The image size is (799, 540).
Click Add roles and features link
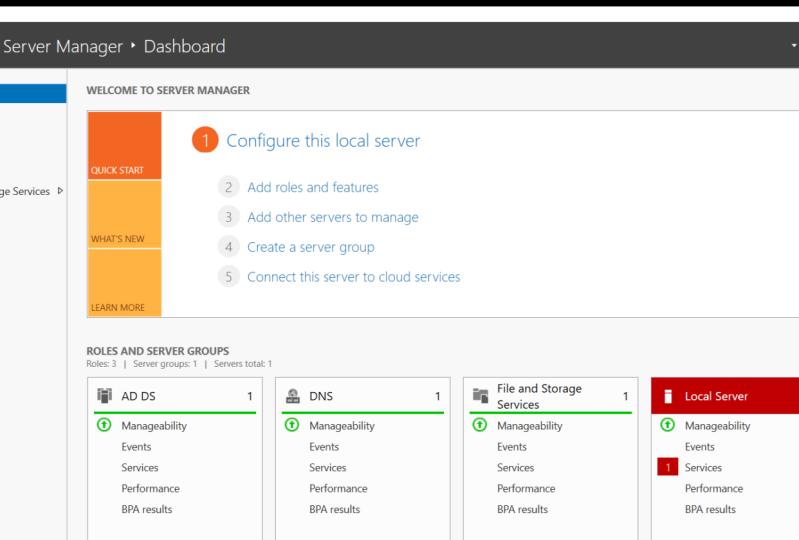pyautogui.click(x=313, y=187)
